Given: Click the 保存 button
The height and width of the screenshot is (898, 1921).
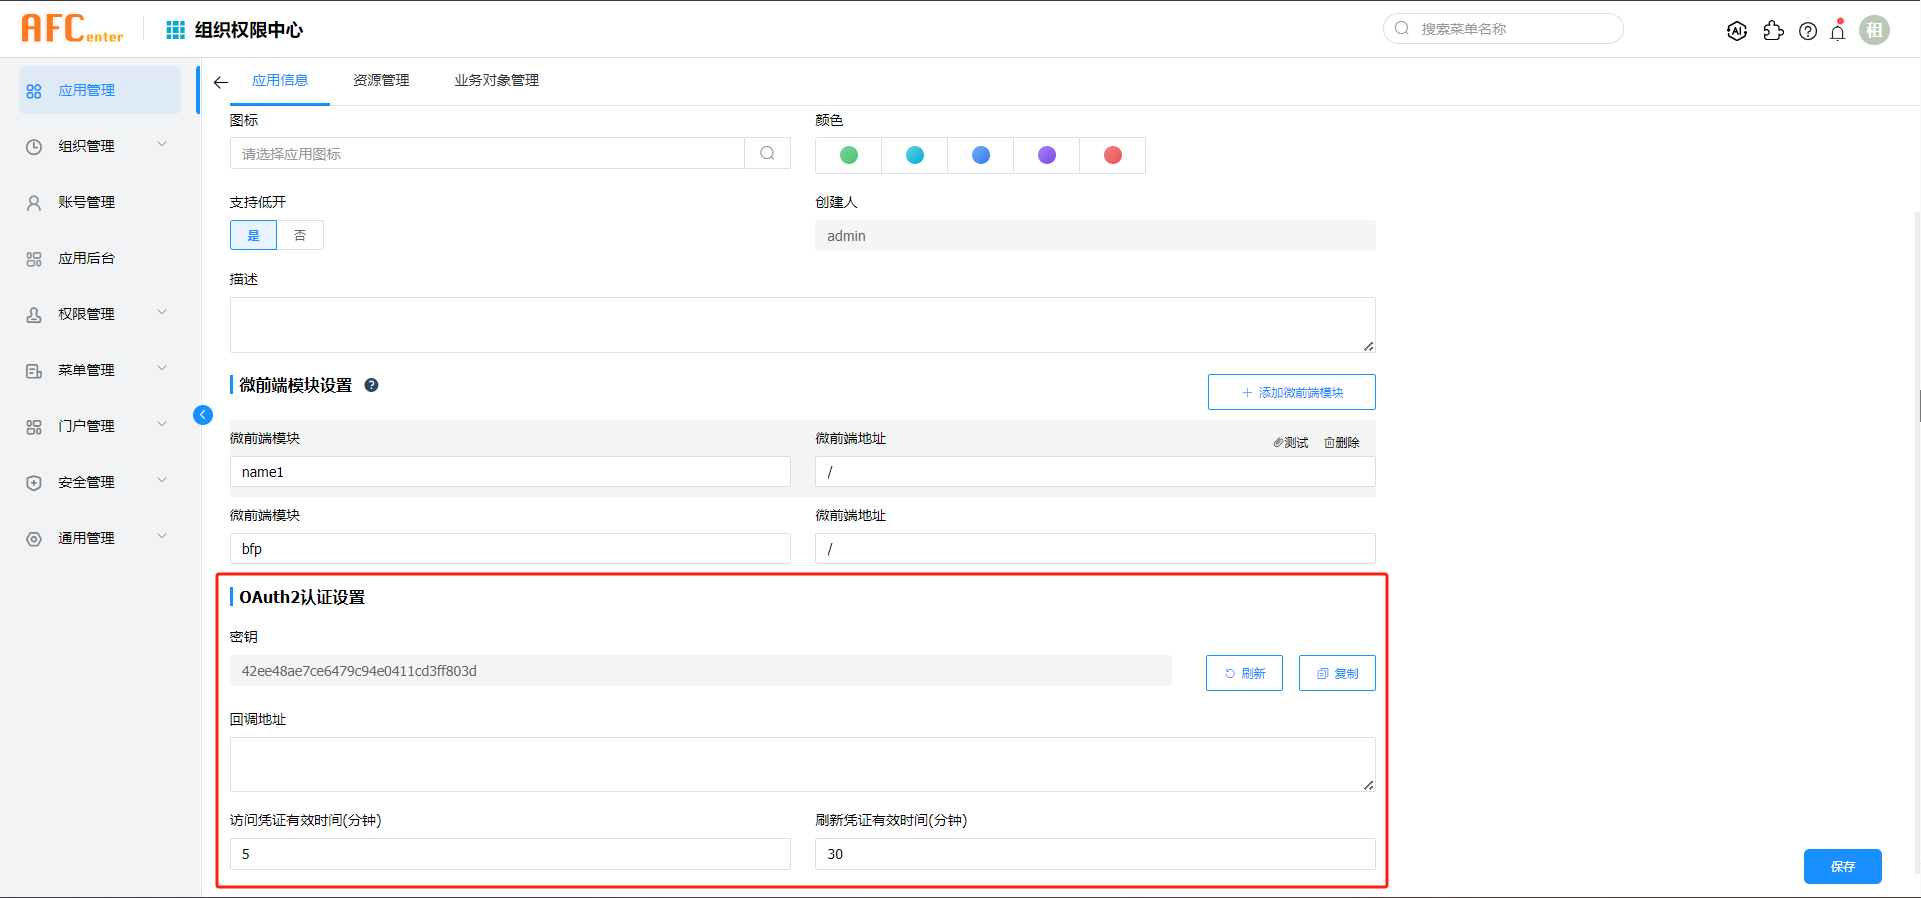Looking at the screenshot, I should click(1842, 866).
